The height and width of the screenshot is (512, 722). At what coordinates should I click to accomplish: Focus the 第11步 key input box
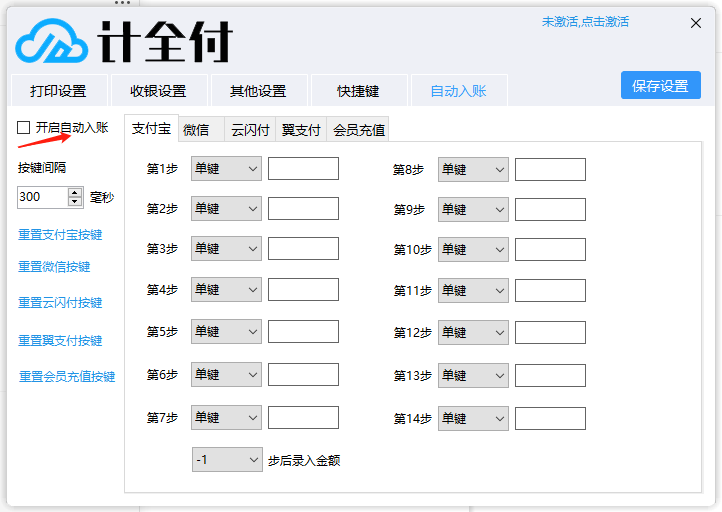(x=550, y=291)
